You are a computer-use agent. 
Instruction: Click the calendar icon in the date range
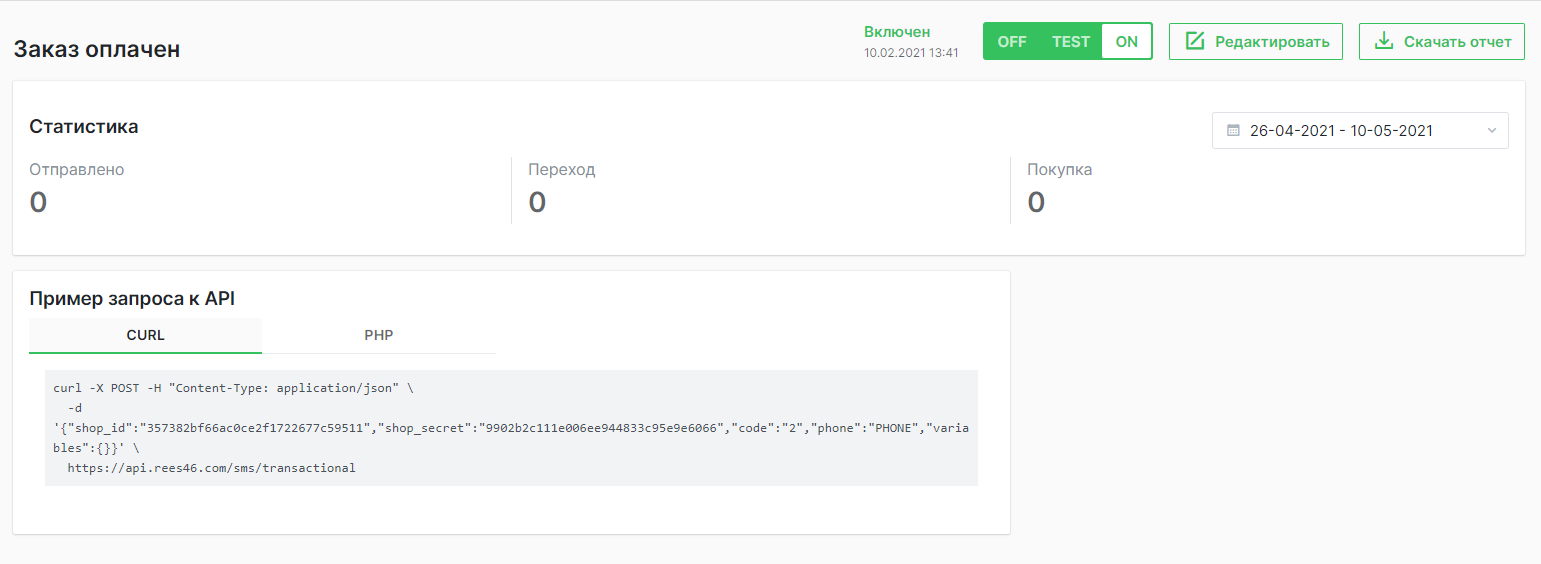click(1233, 131)
